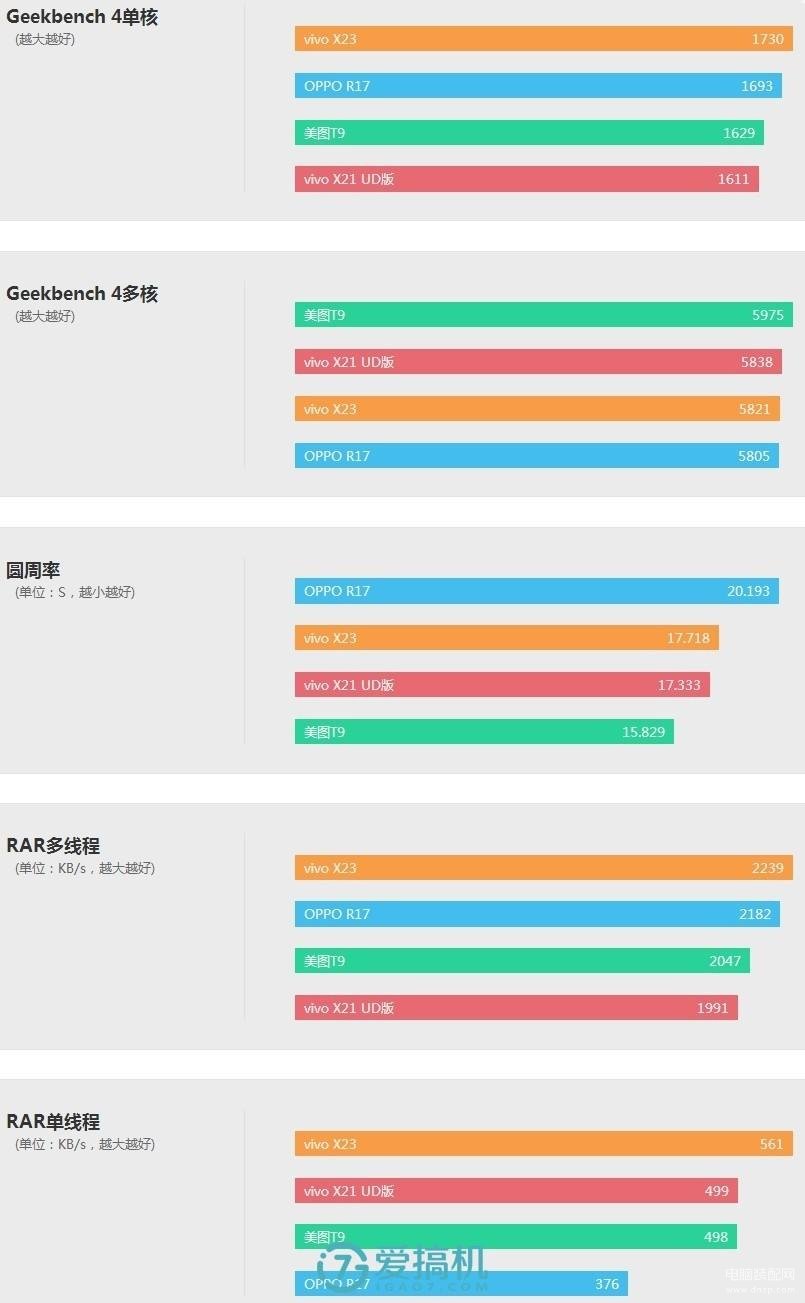
Task: Select the vivo X21 UD版 bar scoring 1611
Action: (x=527, y=179)
